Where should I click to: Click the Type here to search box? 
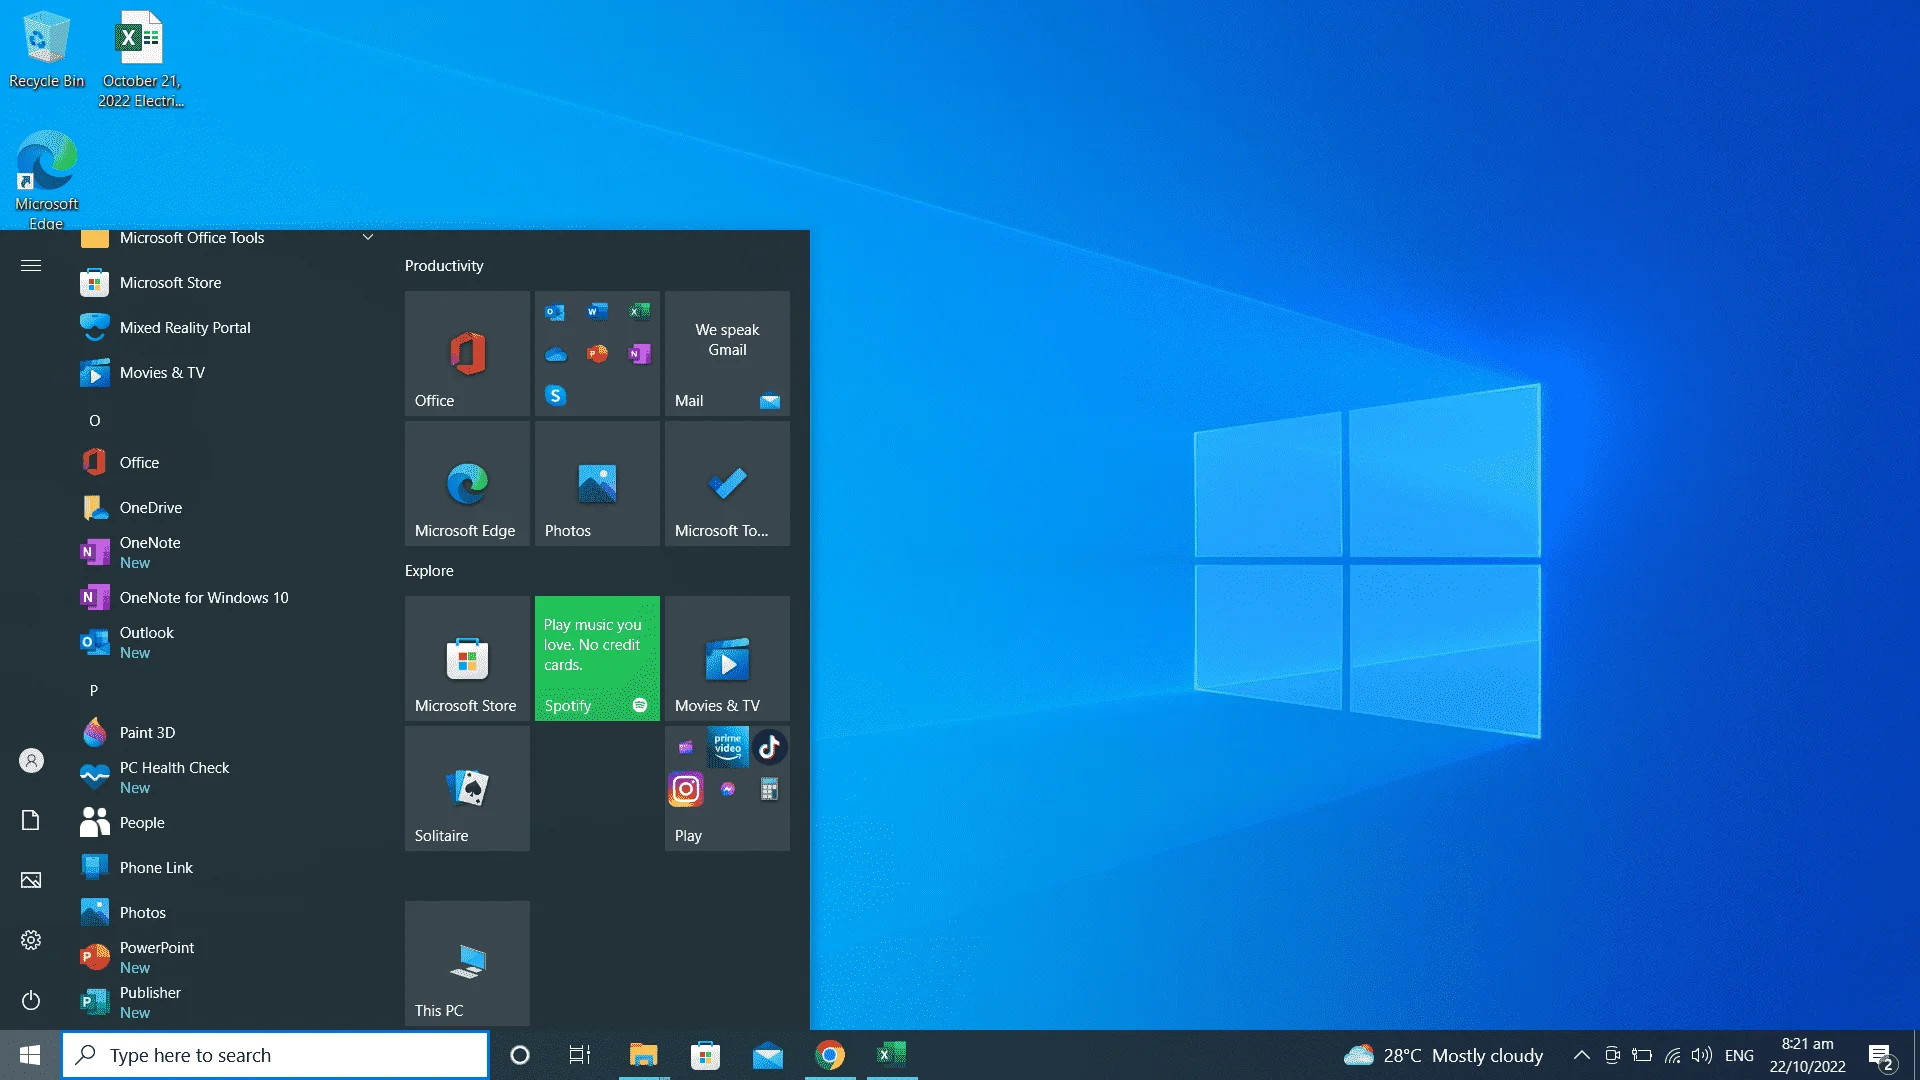[x=276, y=1055]
